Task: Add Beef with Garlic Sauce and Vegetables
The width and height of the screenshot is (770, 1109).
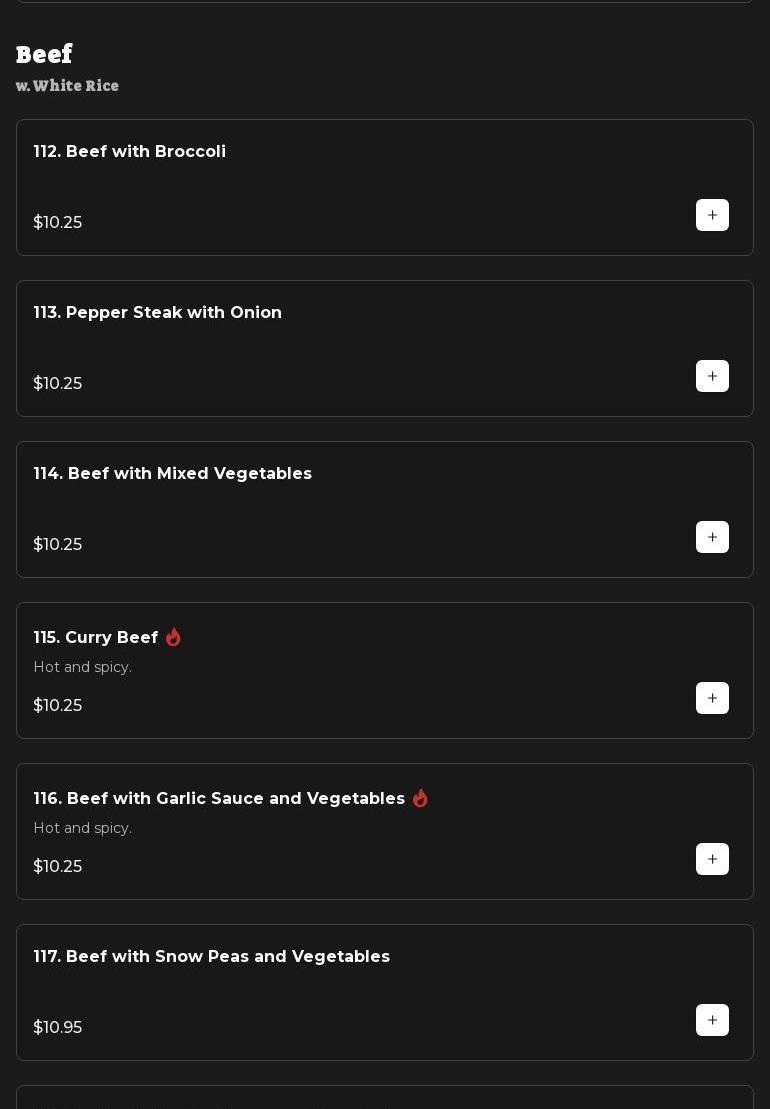Action: pyautogui.click(x=712, y=859)
